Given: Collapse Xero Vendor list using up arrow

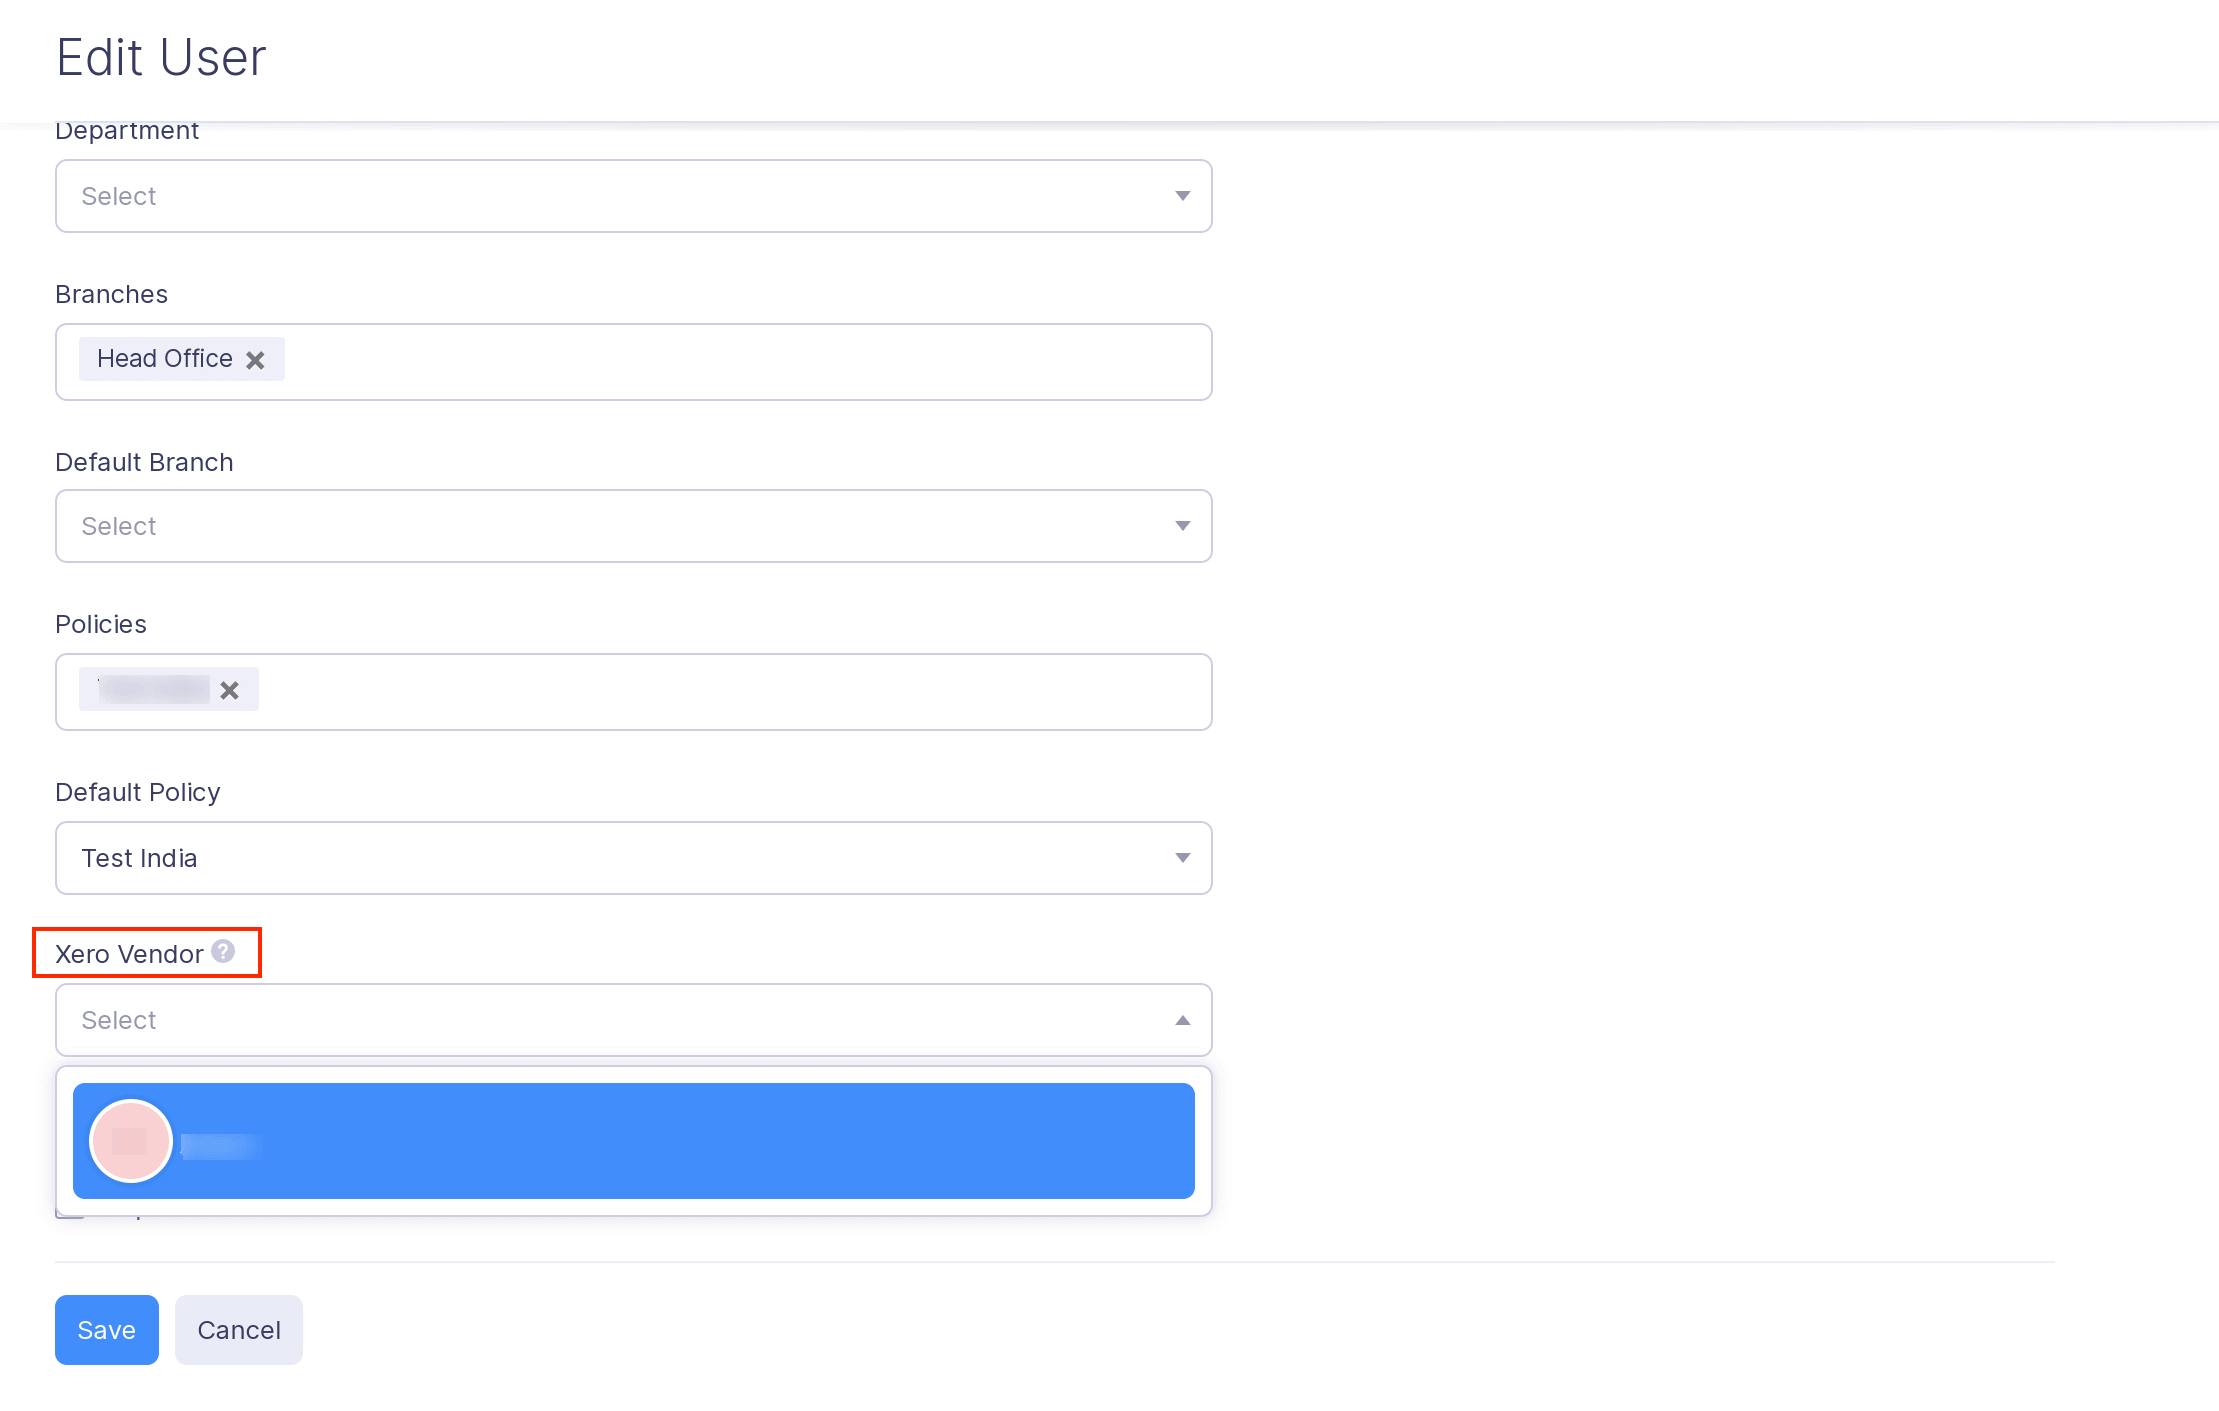Looking at the screenshot, I should click(1182, 1020).
